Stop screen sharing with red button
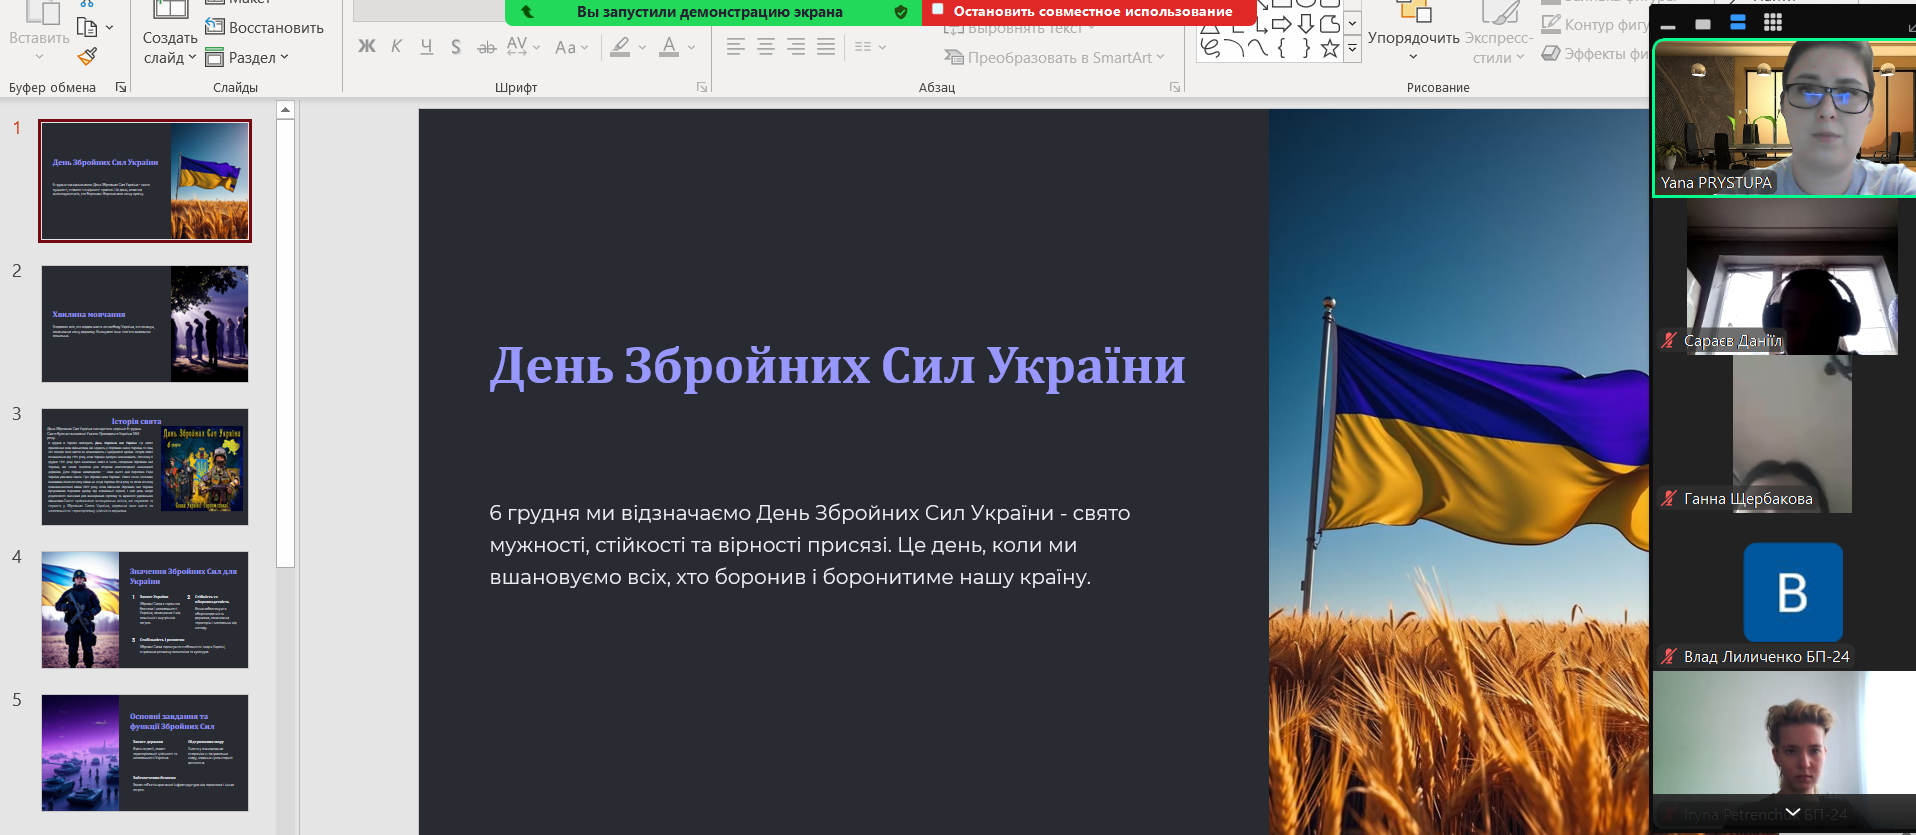This screenshot has height=835, width=1916. 1089,11
